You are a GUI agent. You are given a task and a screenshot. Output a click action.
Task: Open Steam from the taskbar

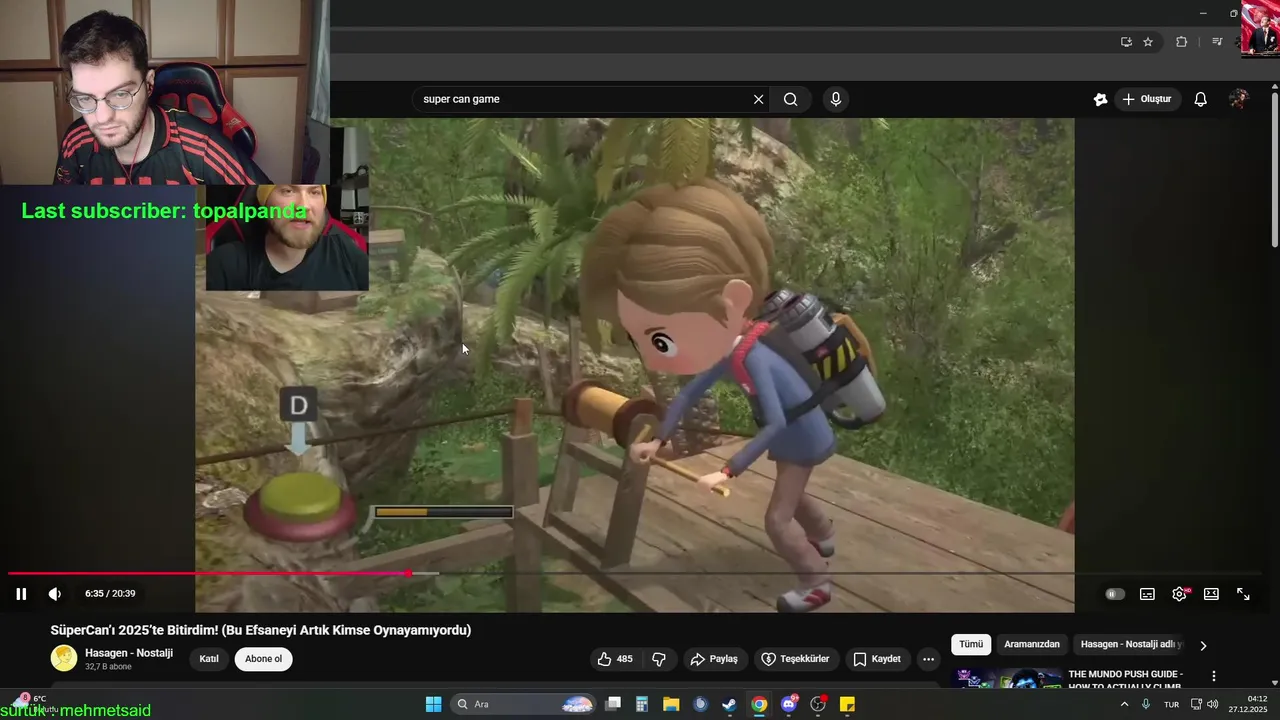729,704
